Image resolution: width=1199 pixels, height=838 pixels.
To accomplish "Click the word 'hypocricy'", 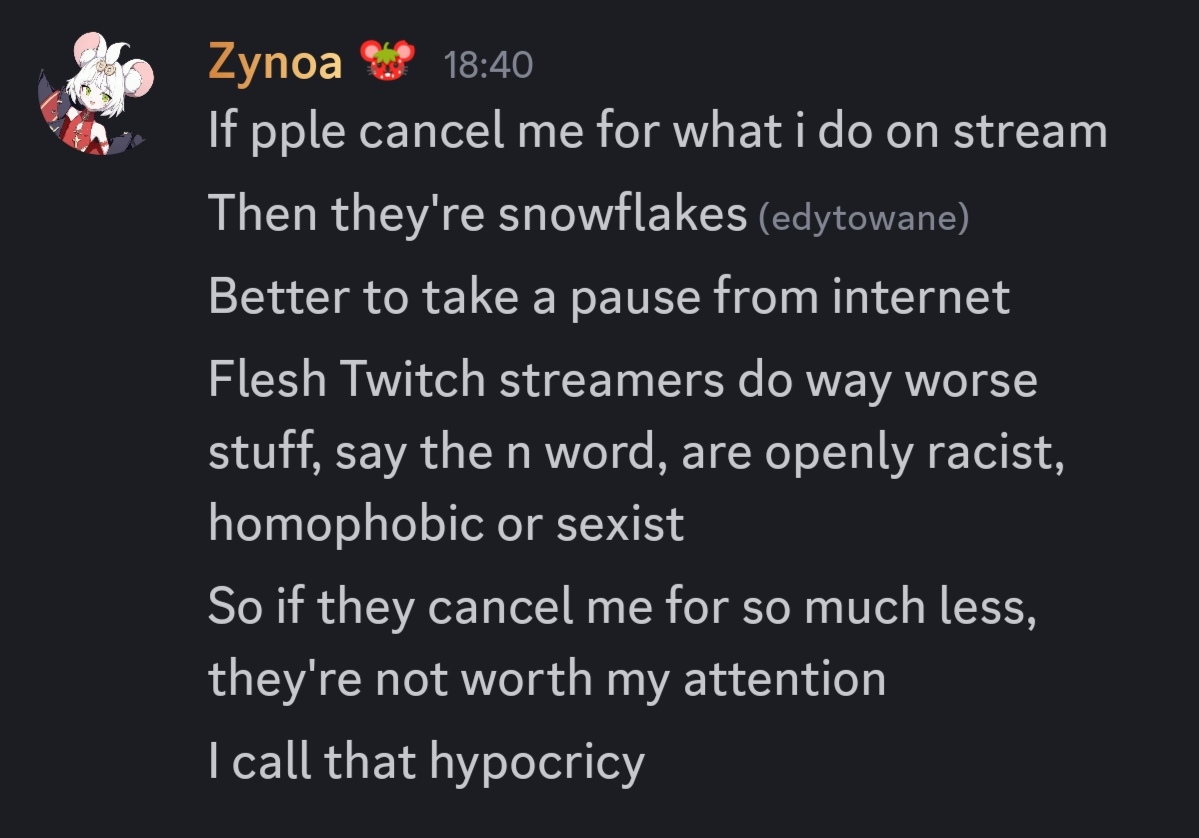I will [537, 763].
